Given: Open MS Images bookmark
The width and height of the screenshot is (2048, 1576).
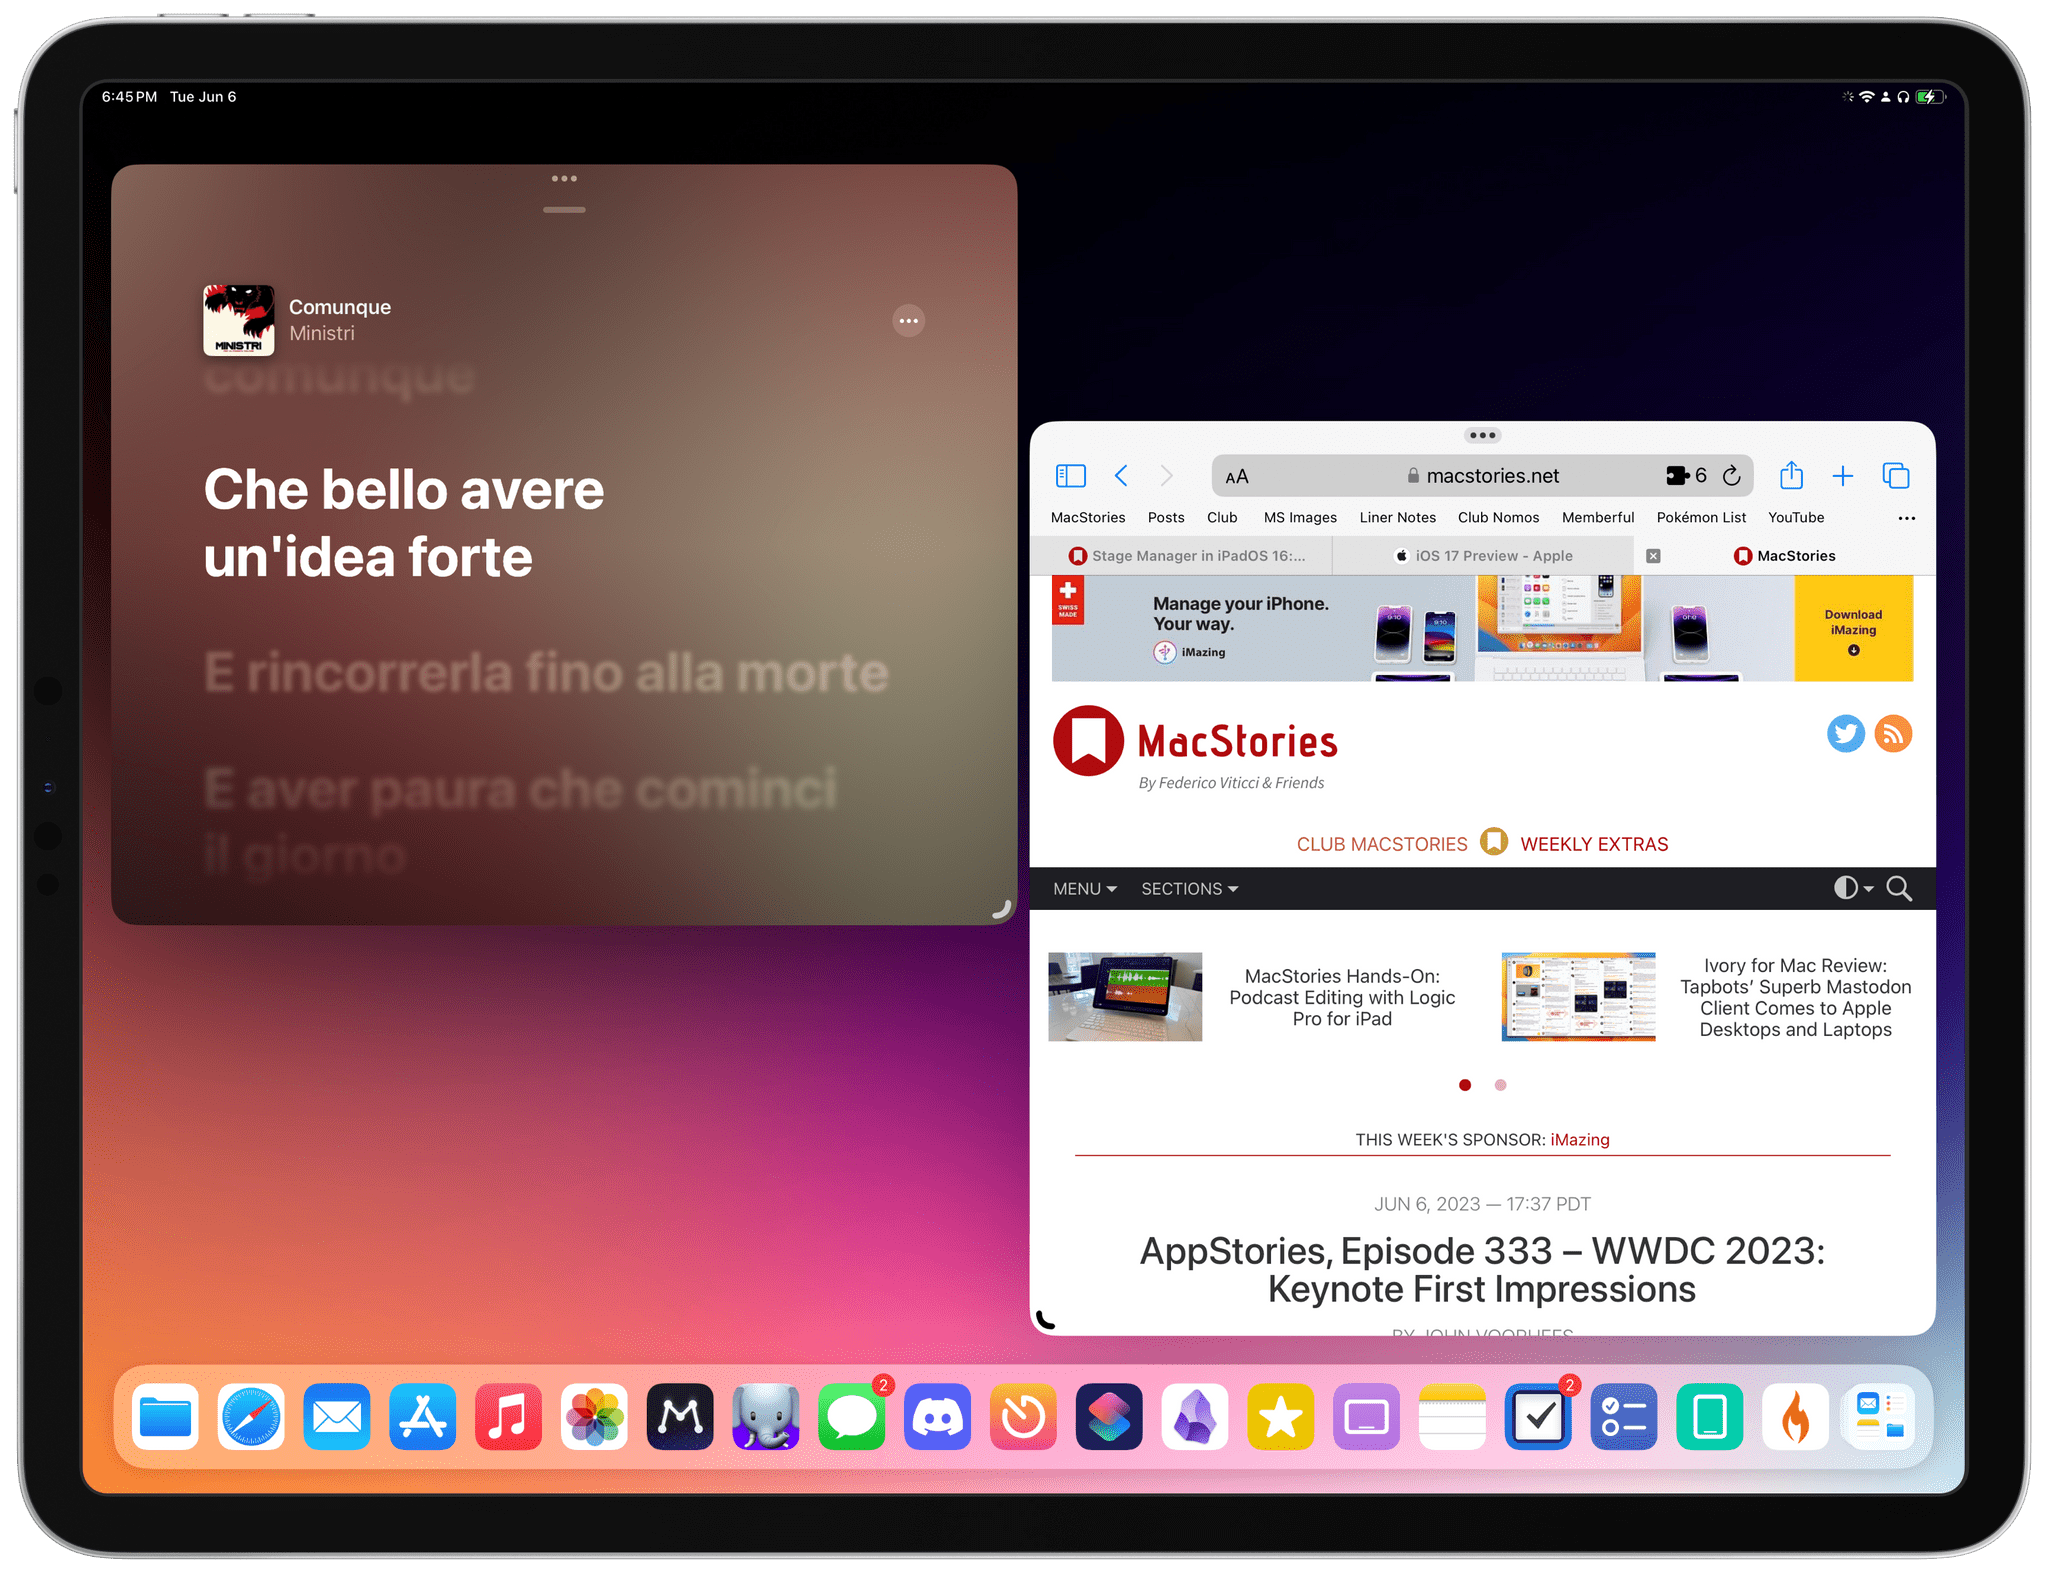Looking at the screenshot, I should pyautogui.click(x=1300, y=517).
